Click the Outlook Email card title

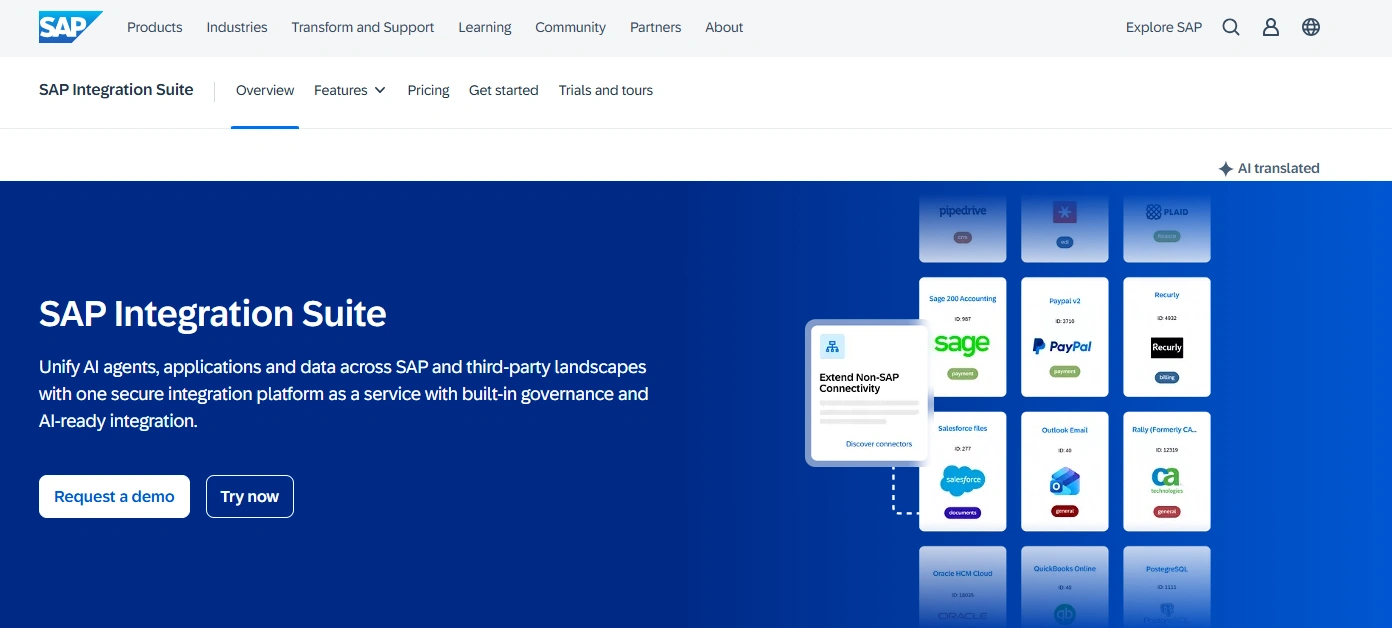click(x=1065, y=430)
